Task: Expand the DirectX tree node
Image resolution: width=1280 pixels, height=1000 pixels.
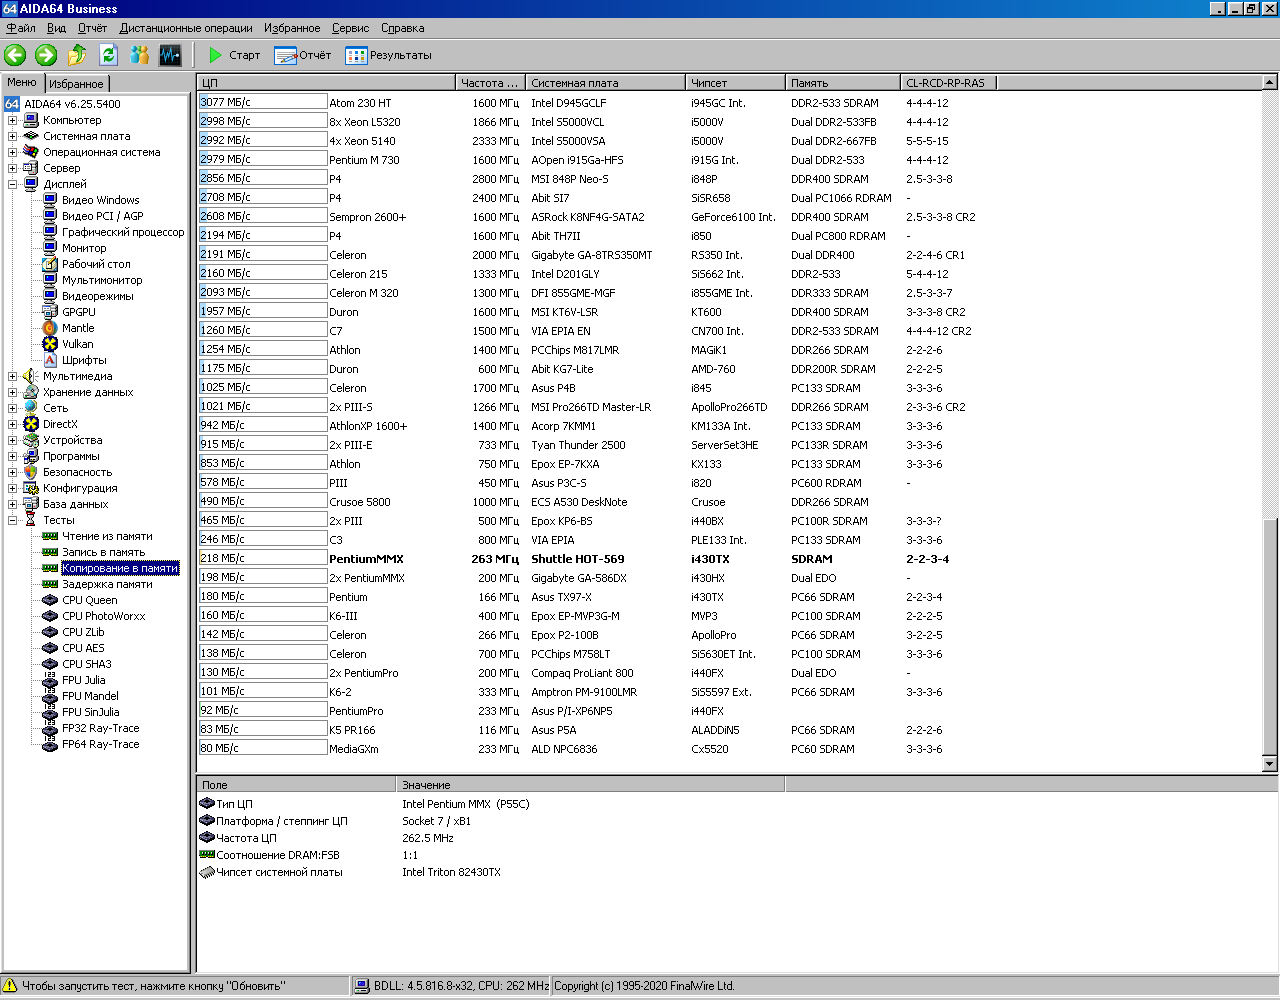Action: (12, 424)
